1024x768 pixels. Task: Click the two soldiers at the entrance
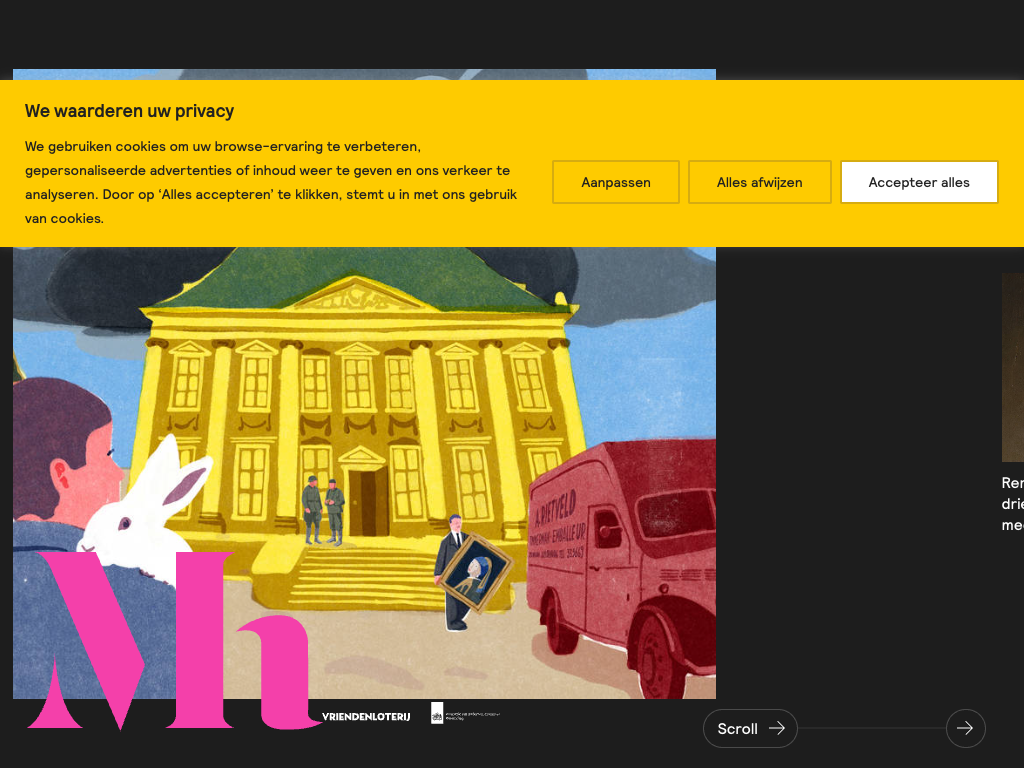(323, 510)
